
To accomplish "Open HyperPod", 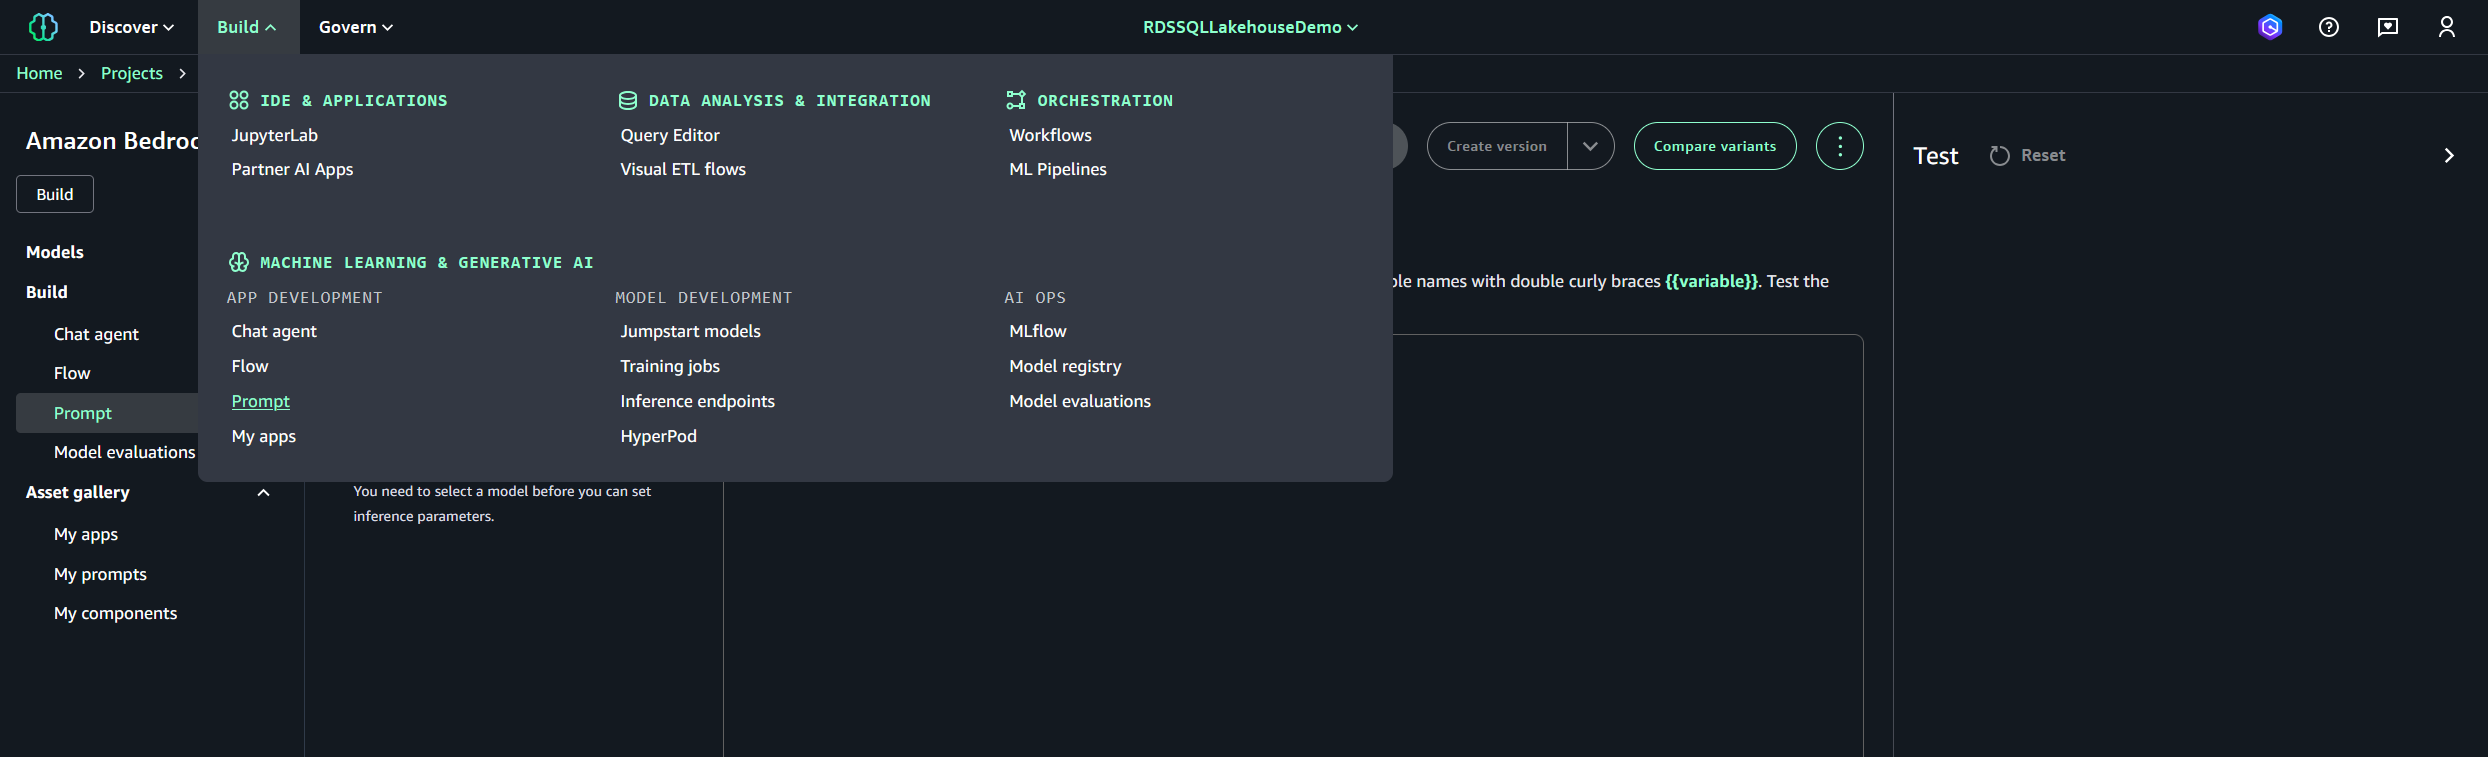I will pyautogui.click(x=659, y=436).
